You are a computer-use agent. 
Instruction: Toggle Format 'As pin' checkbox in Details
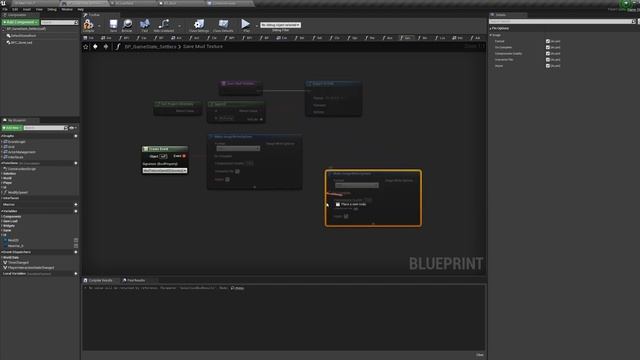(x=548, y=41)
